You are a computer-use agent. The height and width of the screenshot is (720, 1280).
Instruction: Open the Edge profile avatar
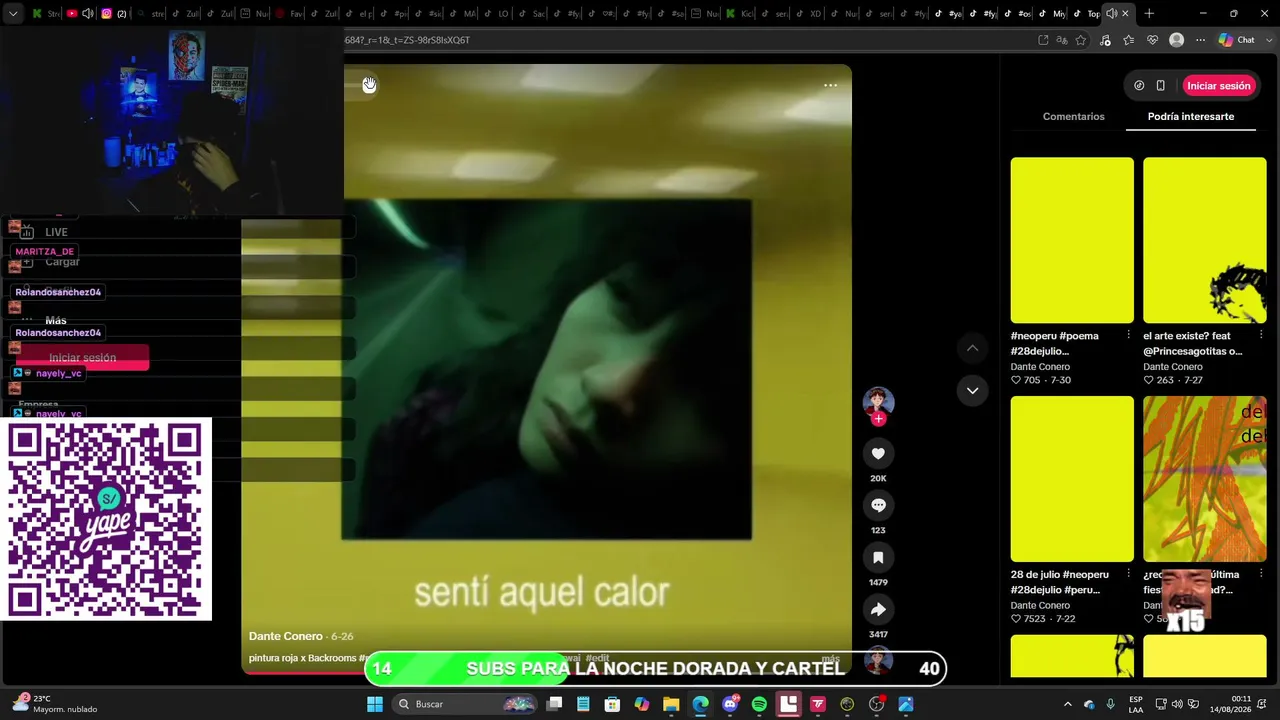coord(1177,40)
